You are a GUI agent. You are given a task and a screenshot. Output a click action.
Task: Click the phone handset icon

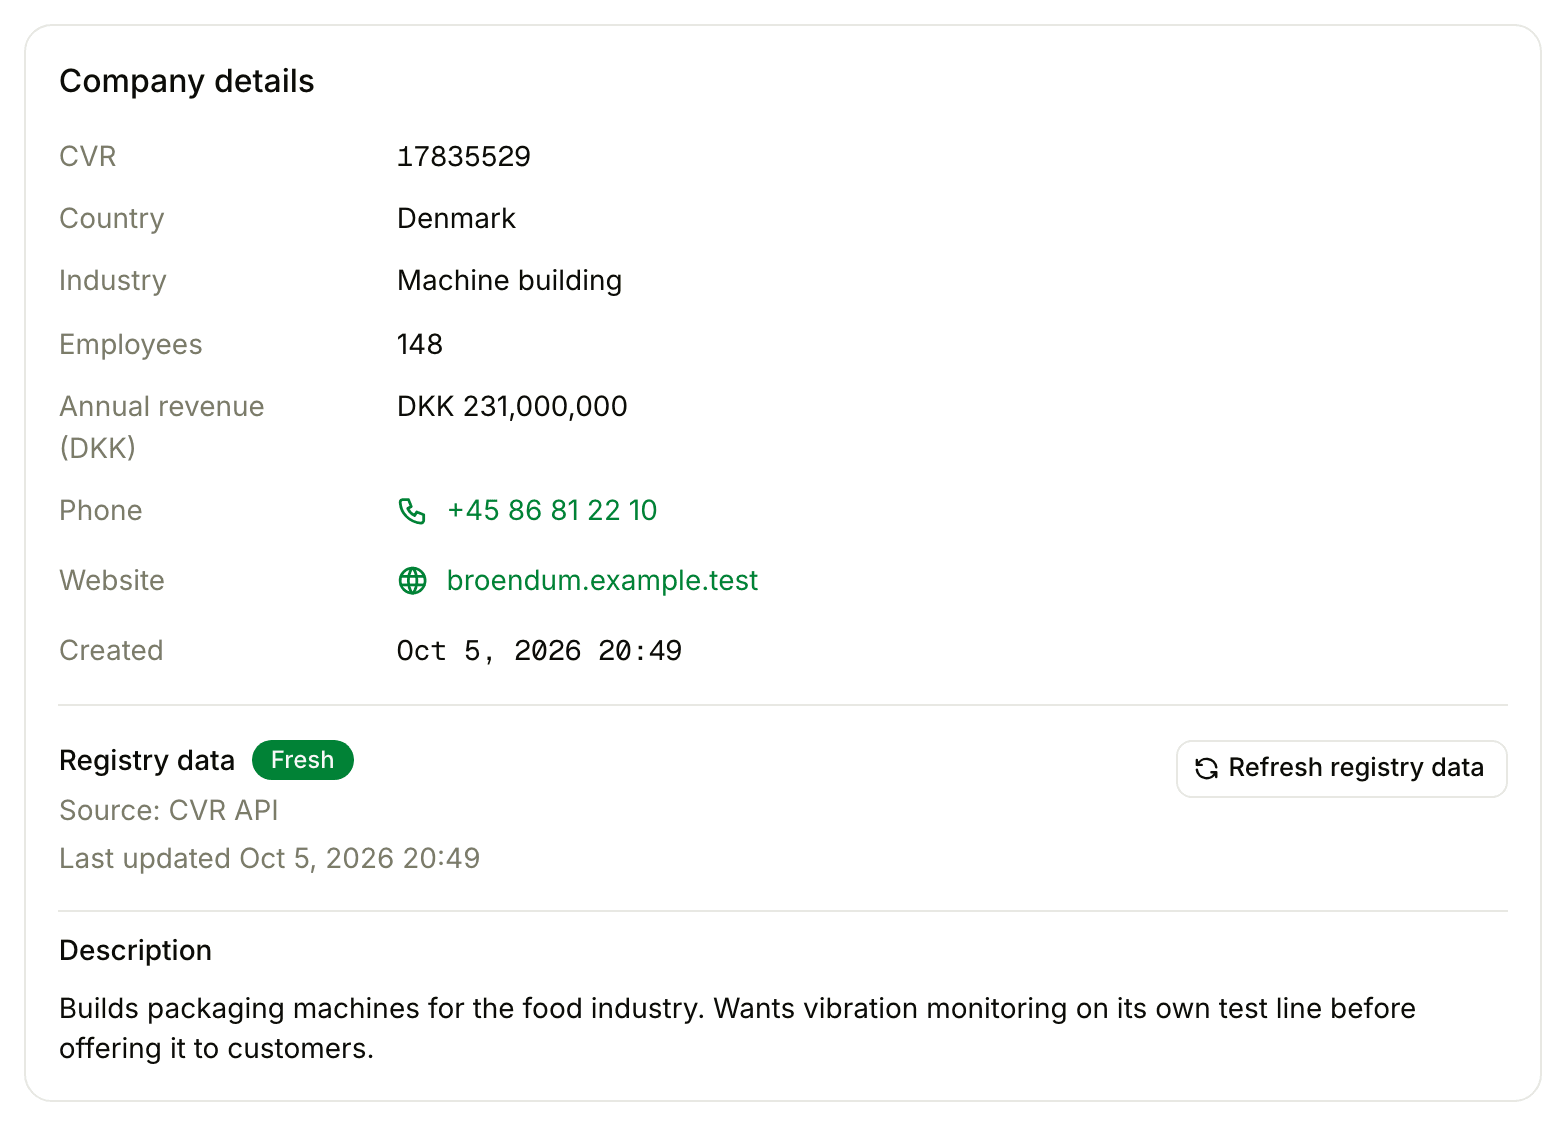[412, 511]
